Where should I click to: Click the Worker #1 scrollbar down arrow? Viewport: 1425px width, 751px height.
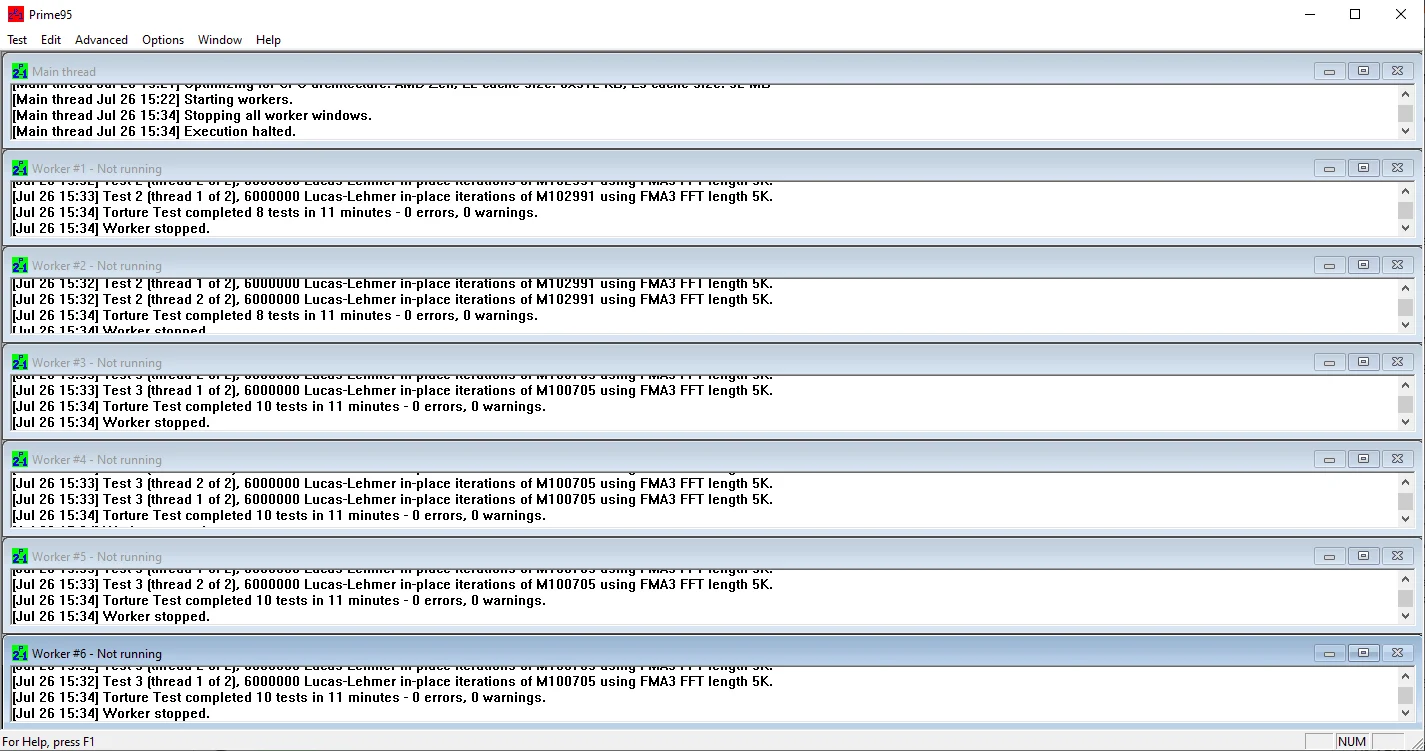(1405, 228)
